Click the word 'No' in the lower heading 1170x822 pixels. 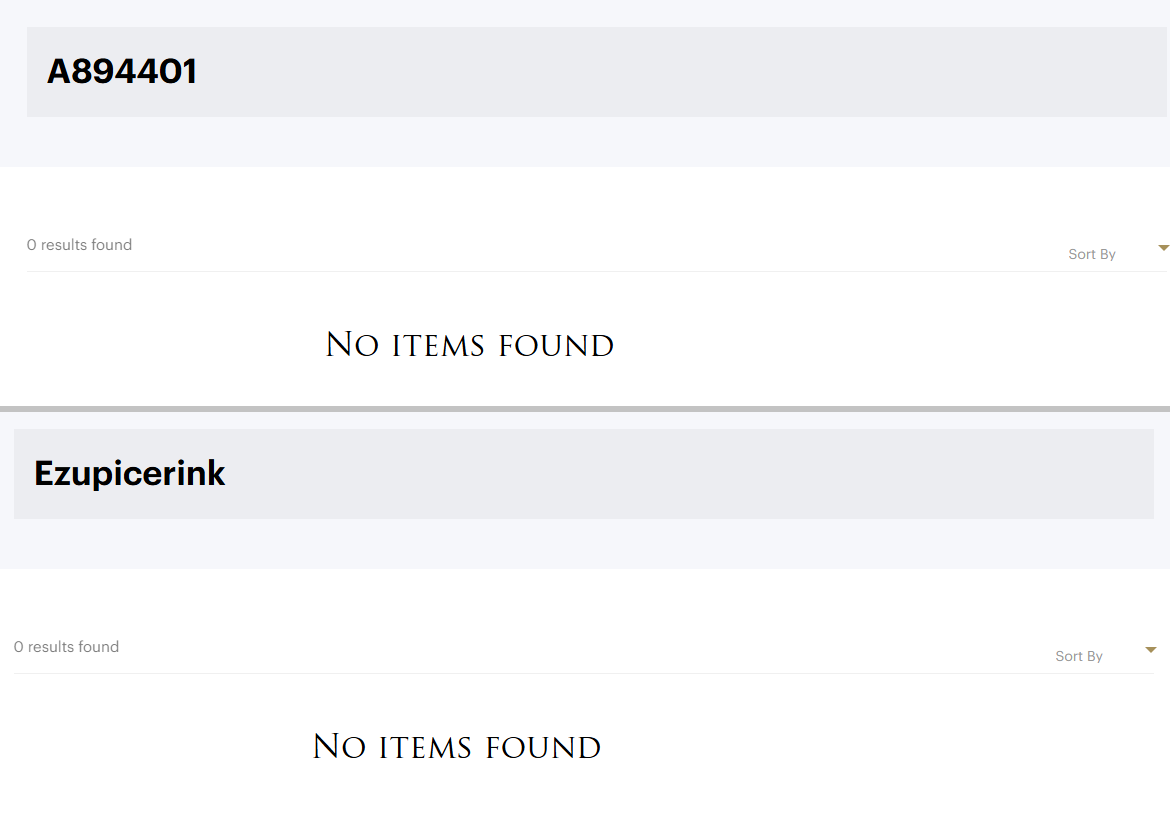coord(339,748)
